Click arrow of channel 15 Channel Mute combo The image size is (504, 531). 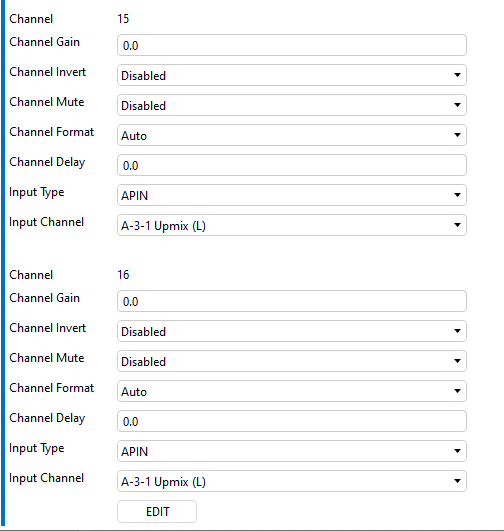[457, 105]
